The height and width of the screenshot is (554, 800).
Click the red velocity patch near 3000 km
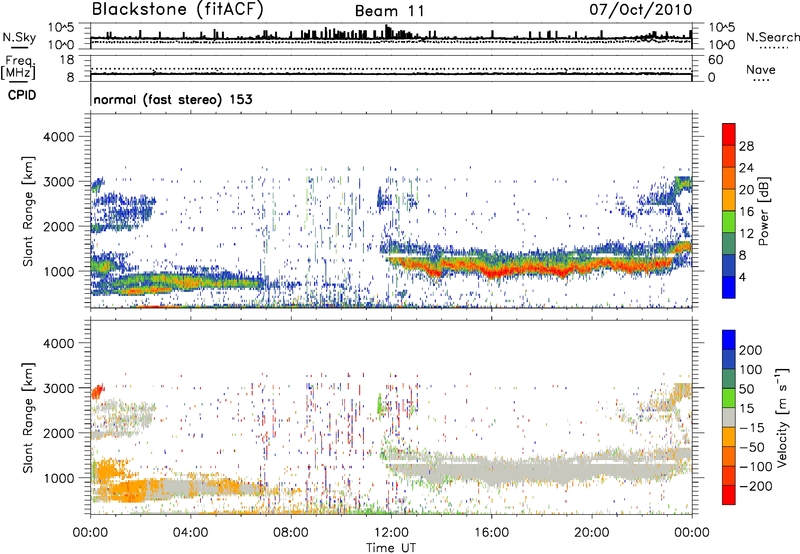pos(97,391)
